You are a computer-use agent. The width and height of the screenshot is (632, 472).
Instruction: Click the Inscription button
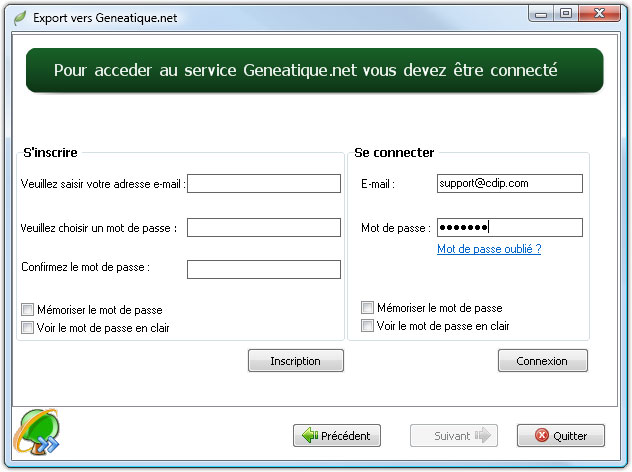[296, 361]
